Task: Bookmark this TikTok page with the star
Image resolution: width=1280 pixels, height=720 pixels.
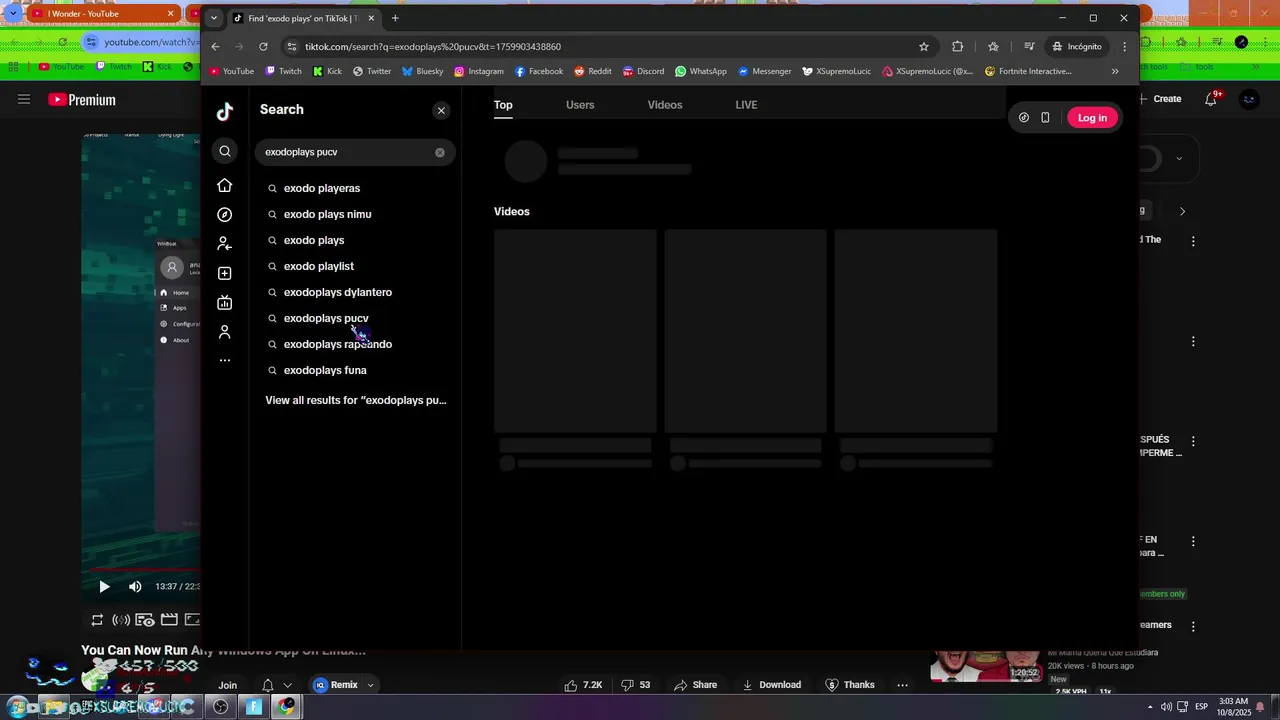Action: [924, 46]
